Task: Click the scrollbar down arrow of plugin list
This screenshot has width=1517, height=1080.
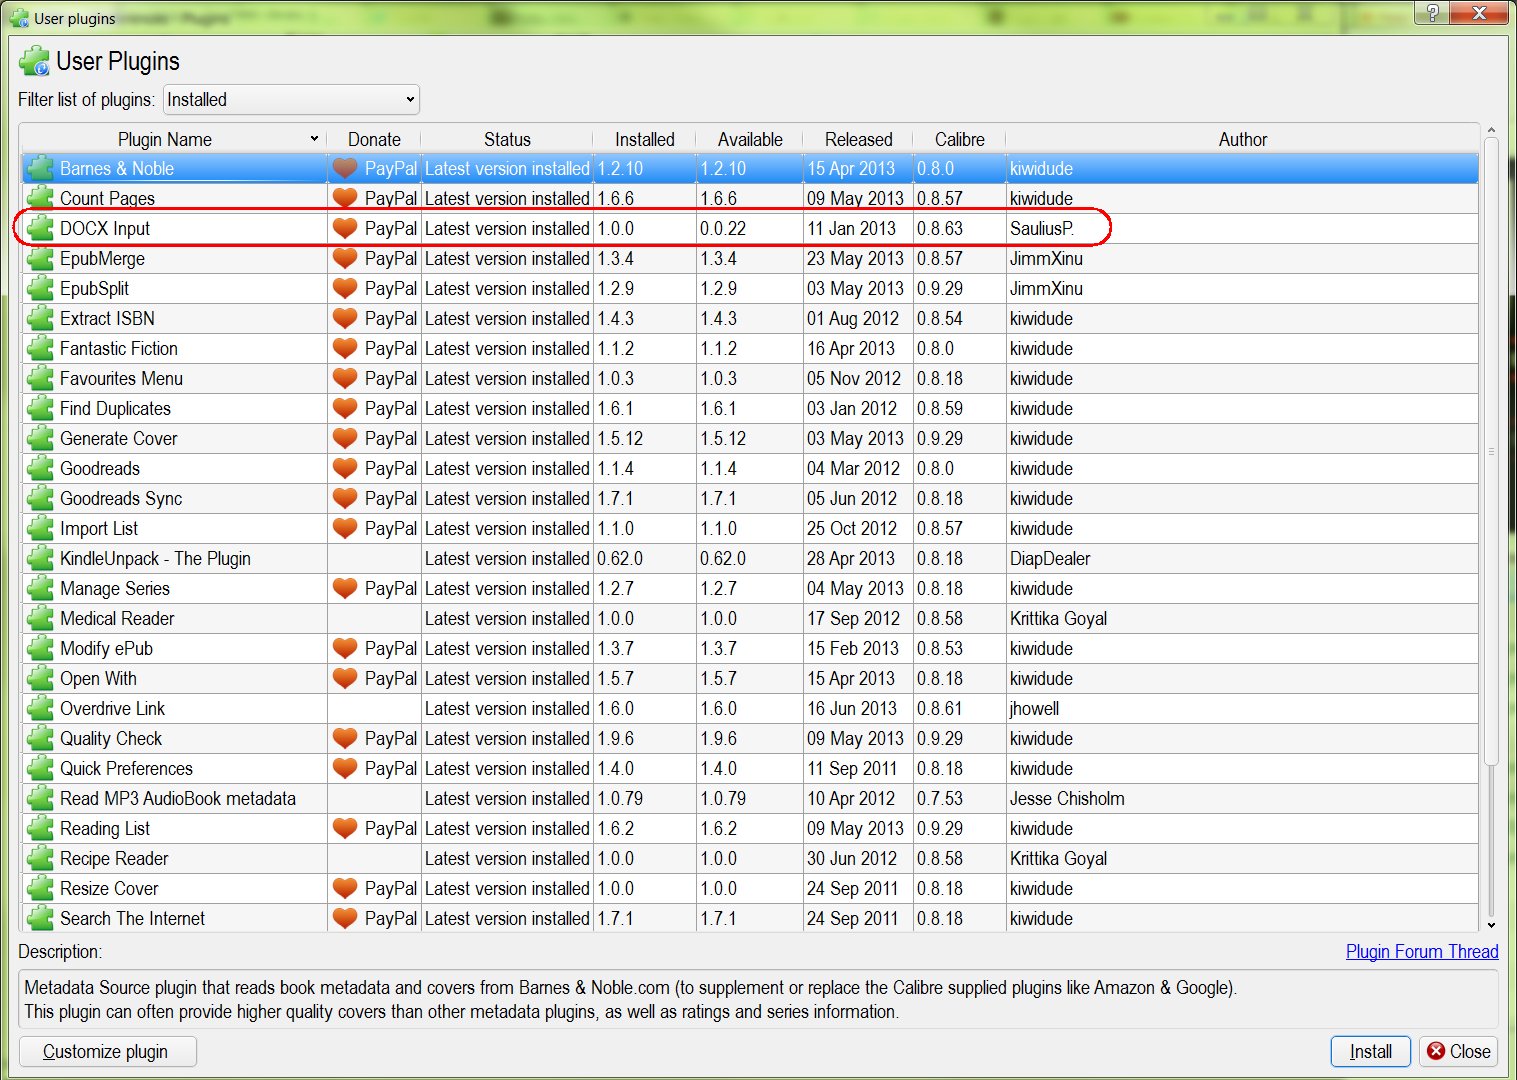Action: (1491, 925)
